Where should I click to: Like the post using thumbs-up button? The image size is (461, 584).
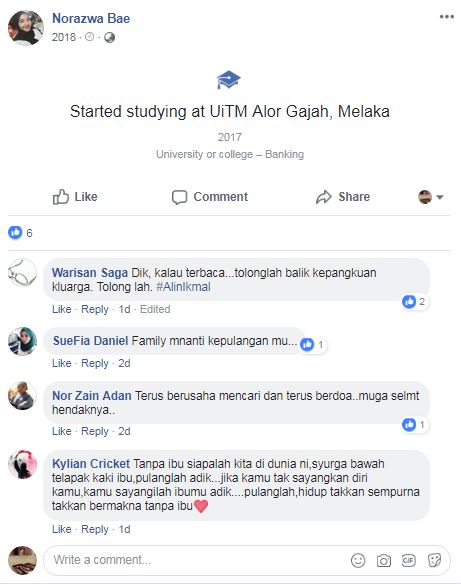coord(75,197)
